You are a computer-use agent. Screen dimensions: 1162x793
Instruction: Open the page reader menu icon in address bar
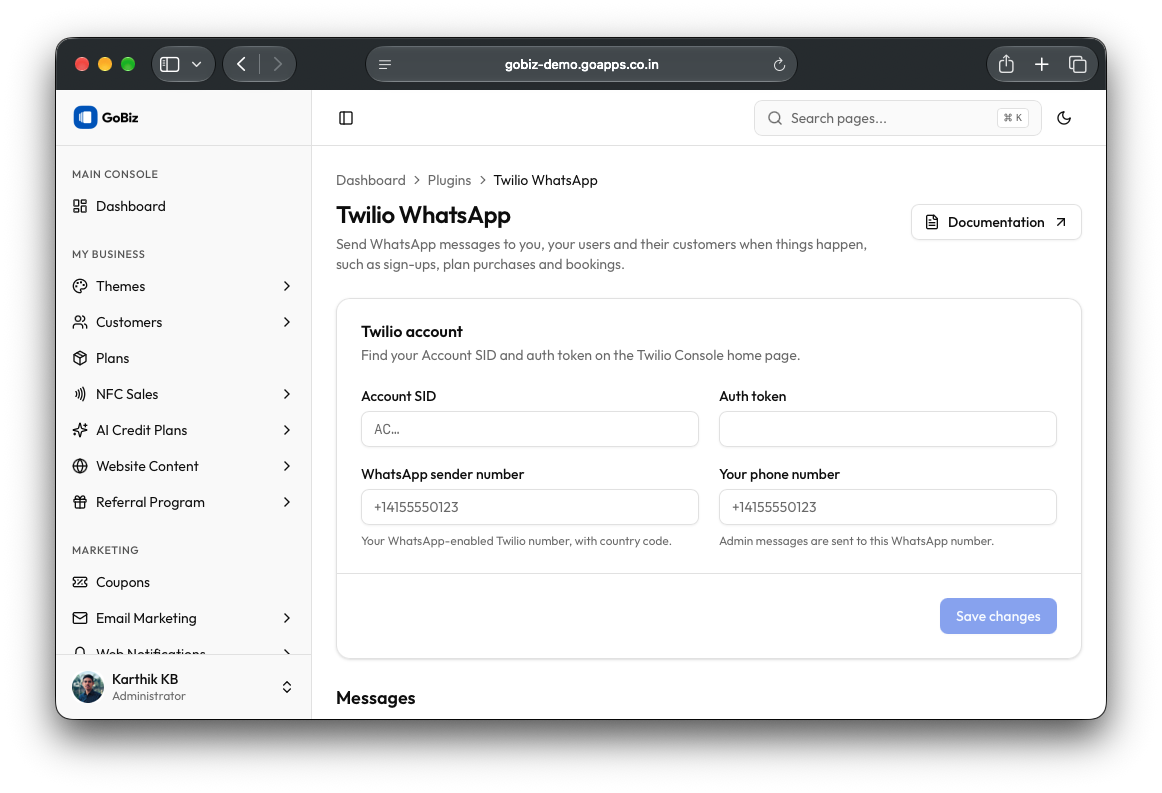pyautogui.click(x=385, y=64)
